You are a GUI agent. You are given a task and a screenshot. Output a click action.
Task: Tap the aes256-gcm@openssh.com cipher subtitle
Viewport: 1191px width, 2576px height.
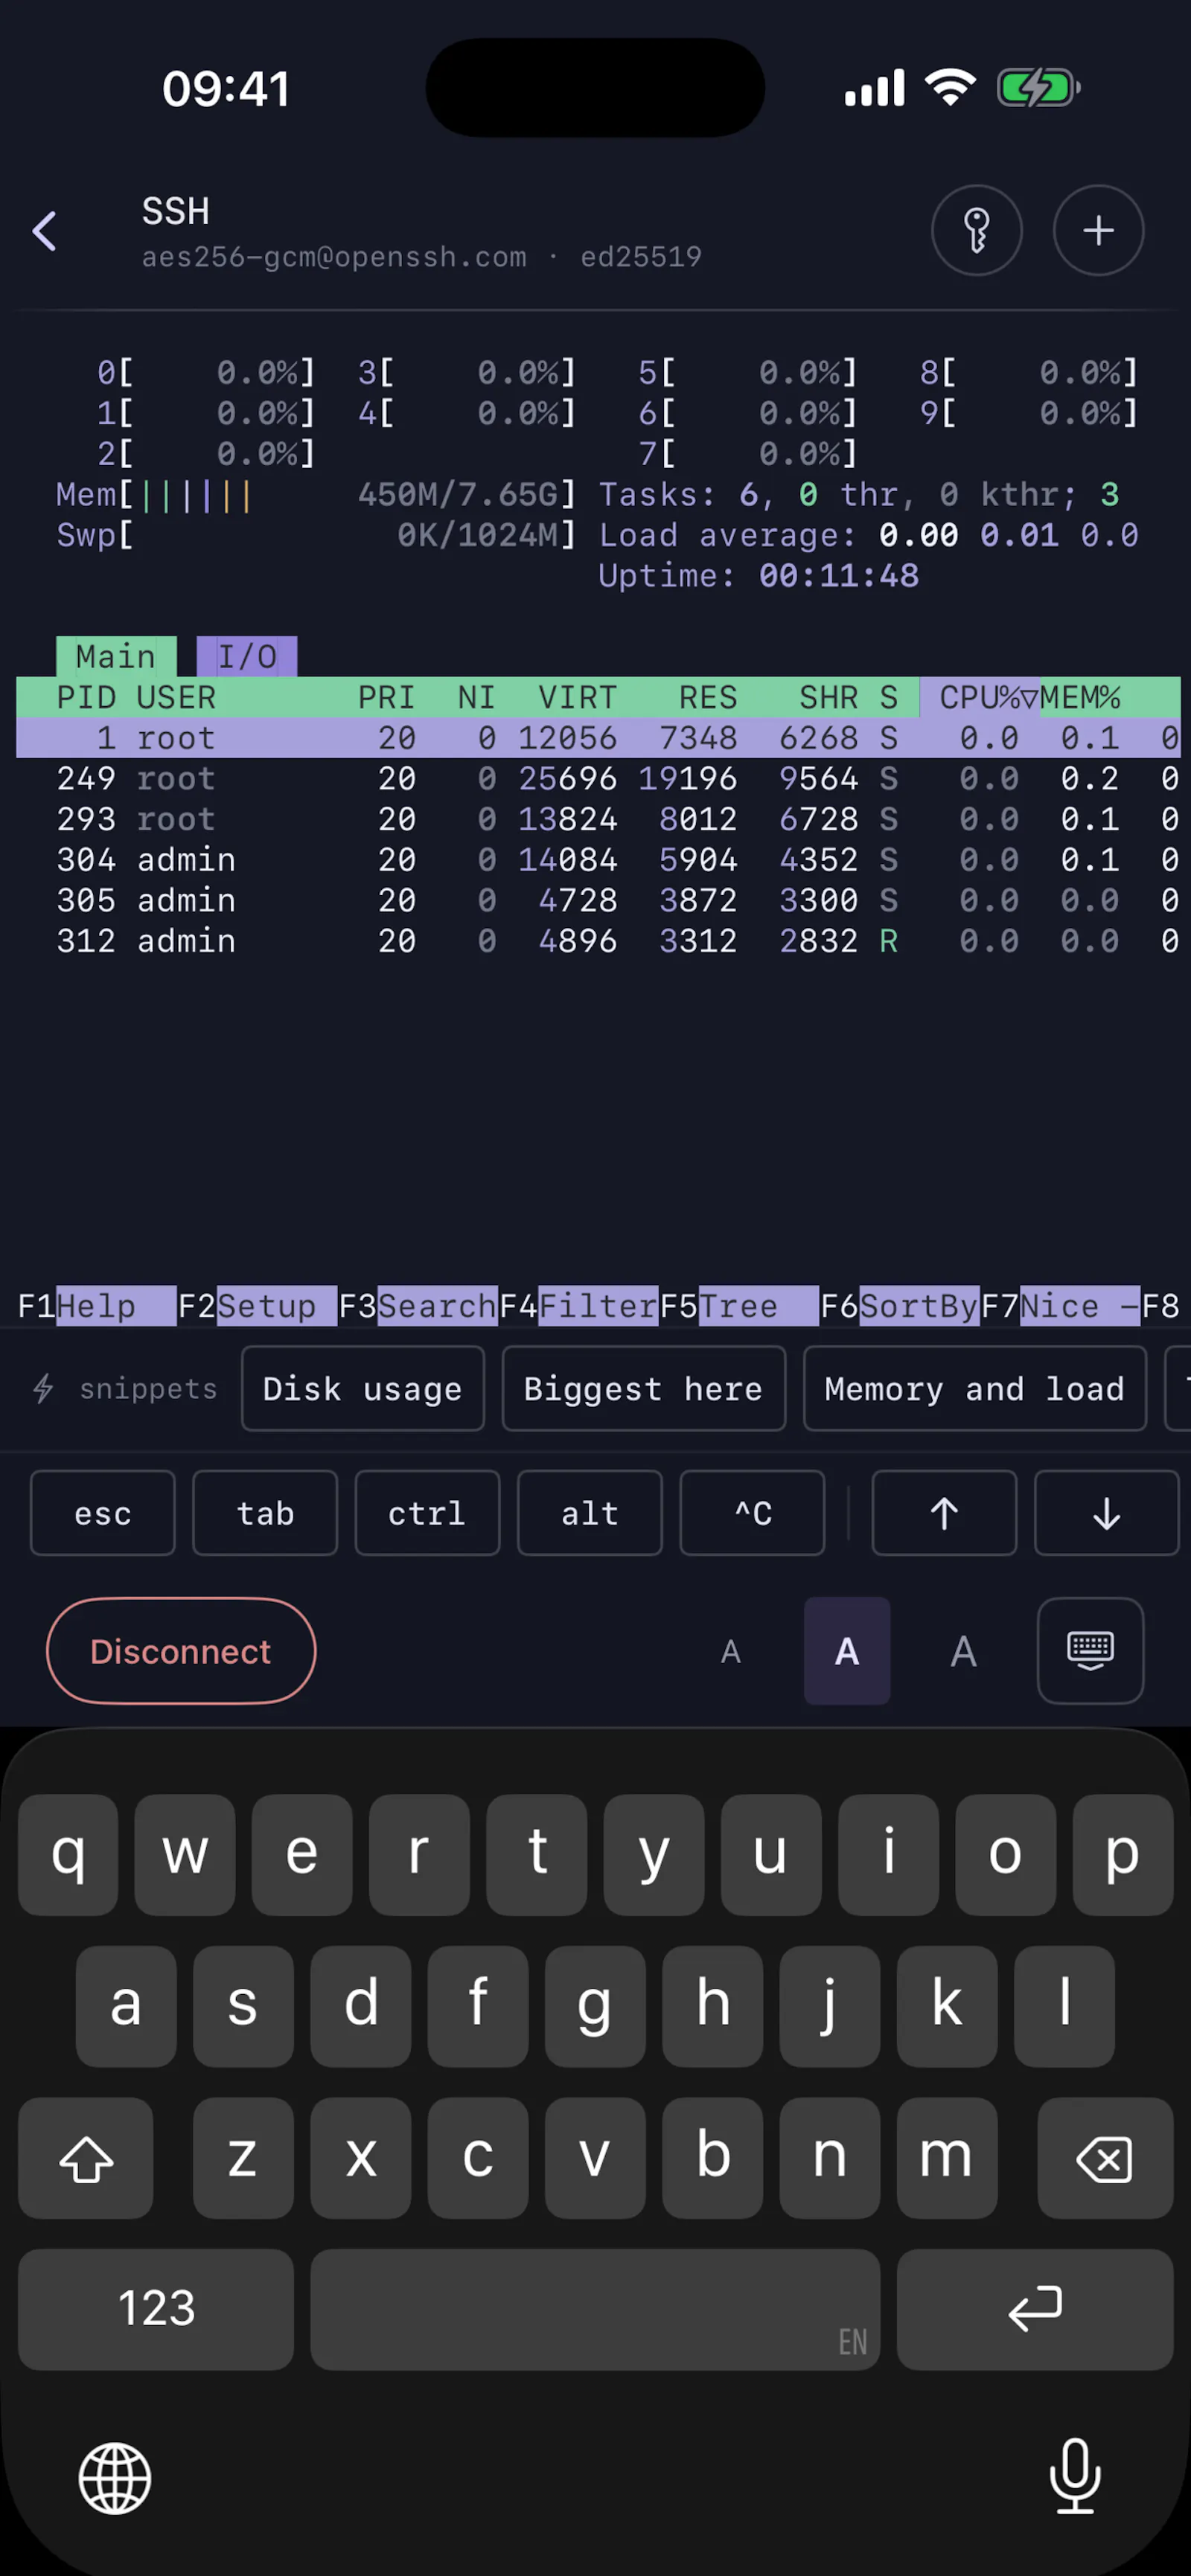pos(334,257)
